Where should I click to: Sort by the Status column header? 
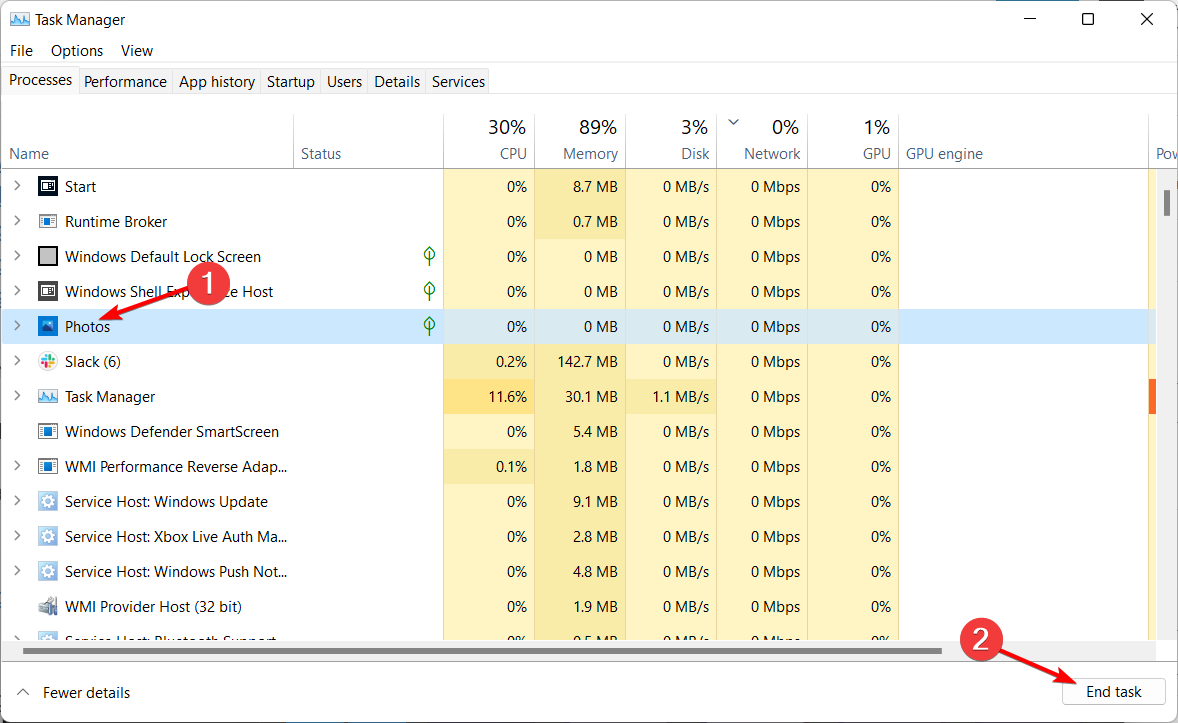(368, 141)
